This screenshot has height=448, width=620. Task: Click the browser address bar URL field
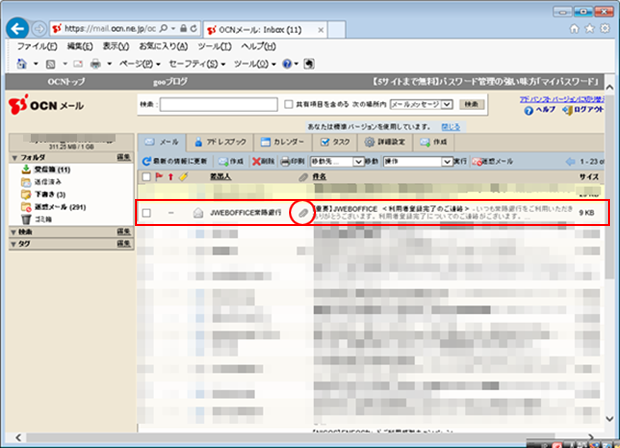pos(110,28)
